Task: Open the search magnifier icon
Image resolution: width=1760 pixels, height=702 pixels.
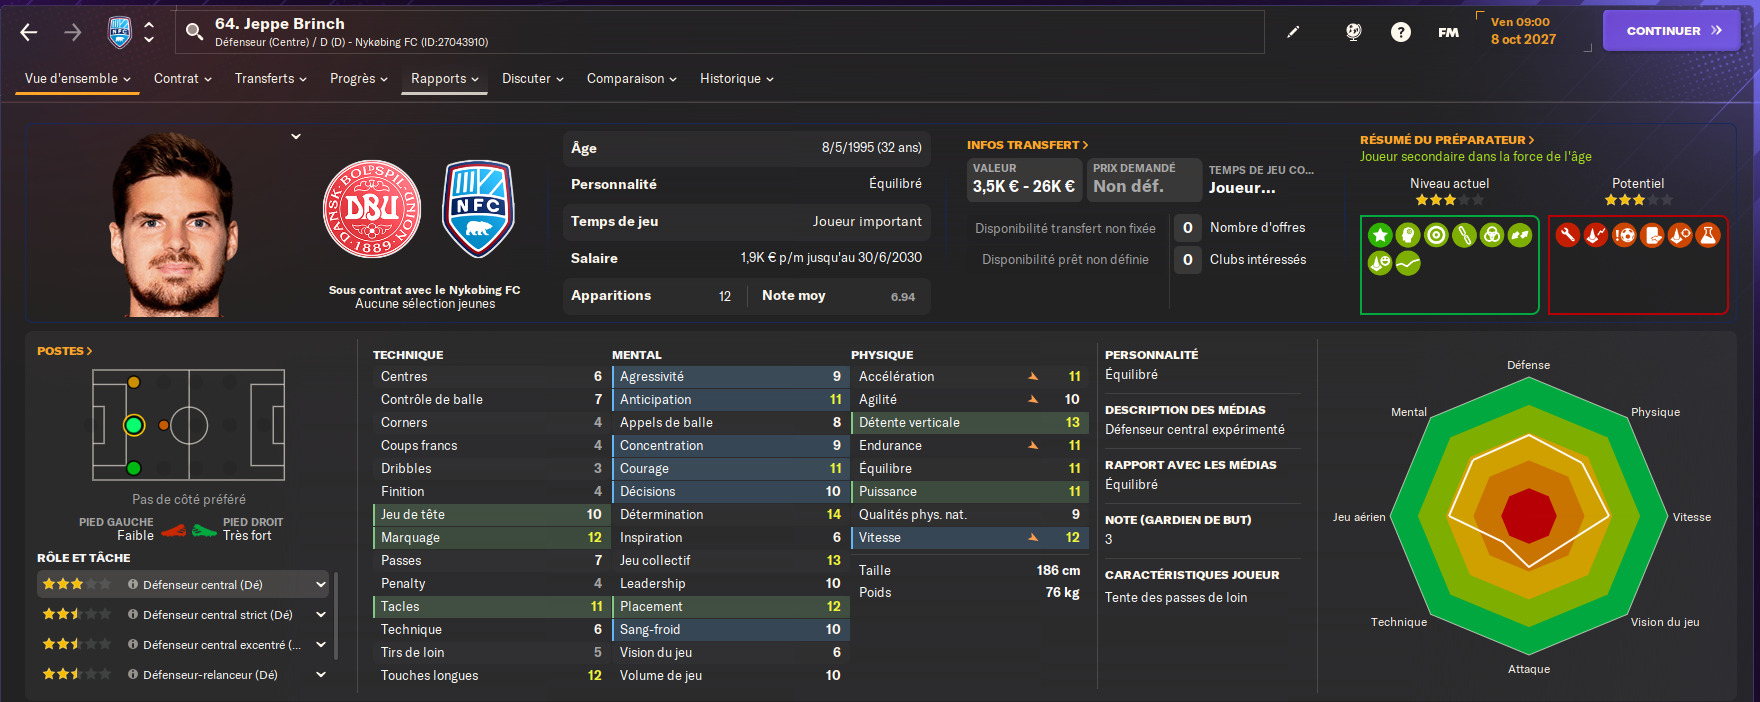Action: coord(195,32)
